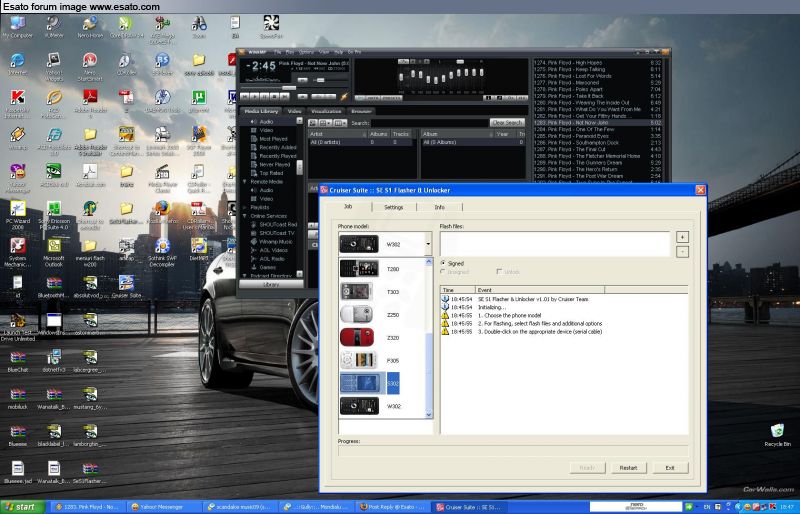Image resolution: width=800 pixels, height=514 pixels.
Task: Click Winamp library Search field
Action: coord(429,123)
